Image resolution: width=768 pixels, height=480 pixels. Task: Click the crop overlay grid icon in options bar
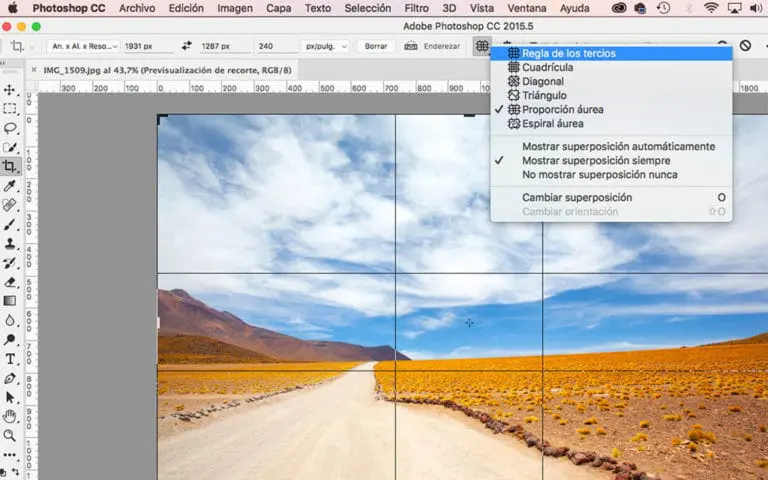click(x=482, y=46)
